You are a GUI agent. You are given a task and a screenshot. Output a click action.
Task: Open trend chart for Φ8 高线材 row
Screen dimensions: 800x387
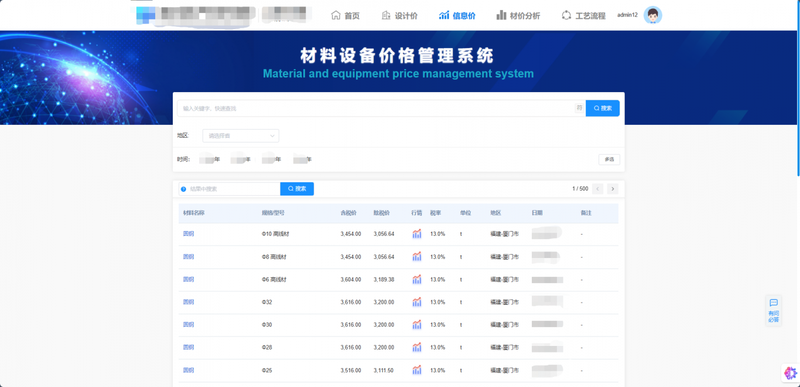click(417, 256)
